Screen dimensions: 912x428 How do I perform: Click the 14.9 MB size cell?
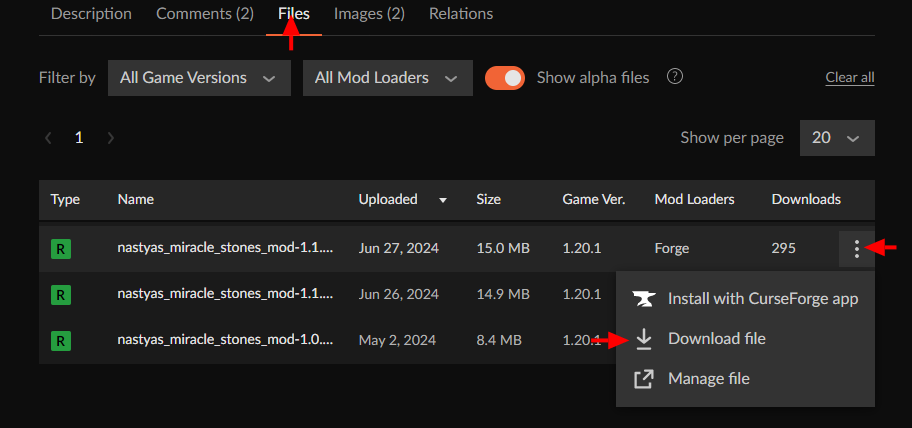click(503, 295)
